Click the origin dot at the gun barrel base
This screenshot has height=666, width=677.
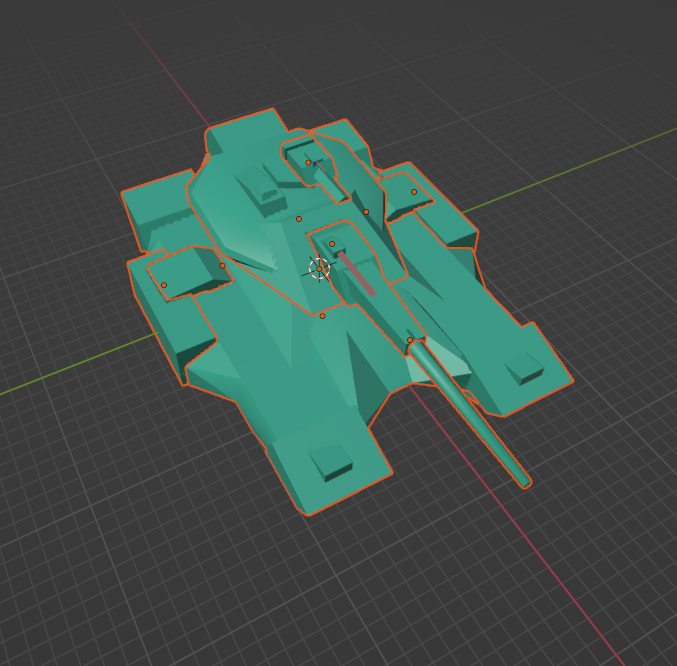click(410, 340)
